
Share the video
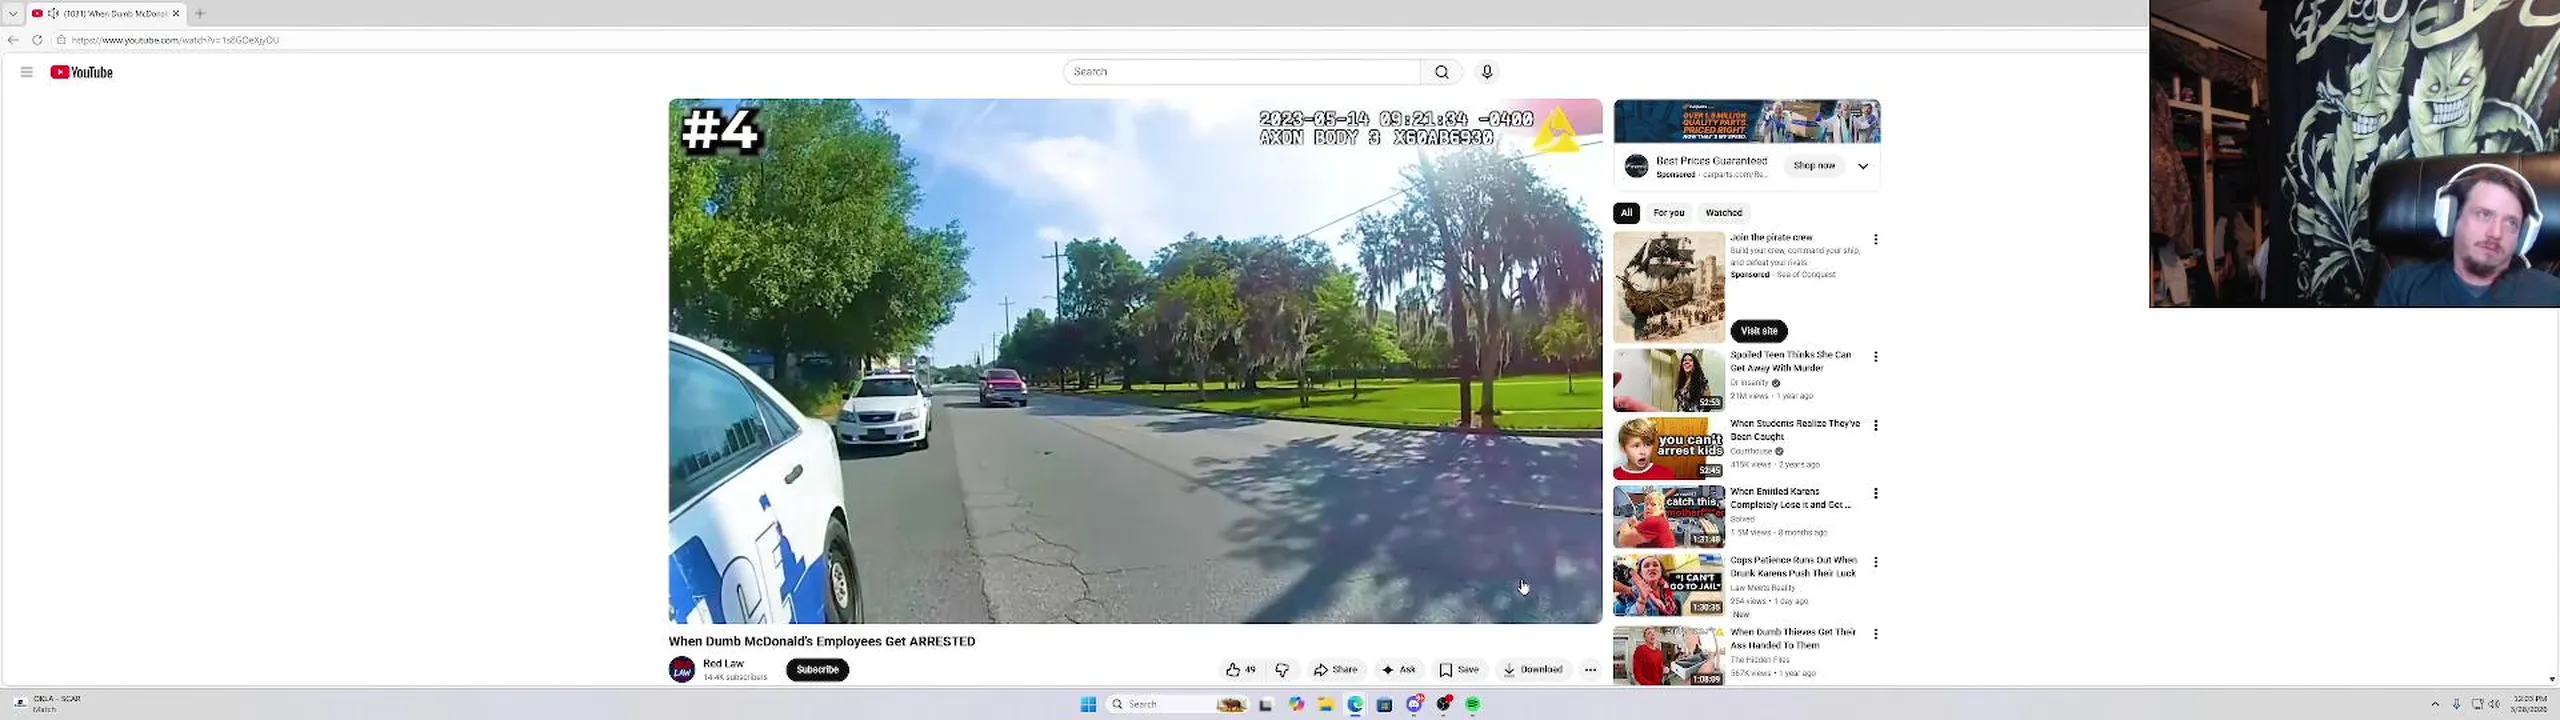click(x=1336, y=670)
